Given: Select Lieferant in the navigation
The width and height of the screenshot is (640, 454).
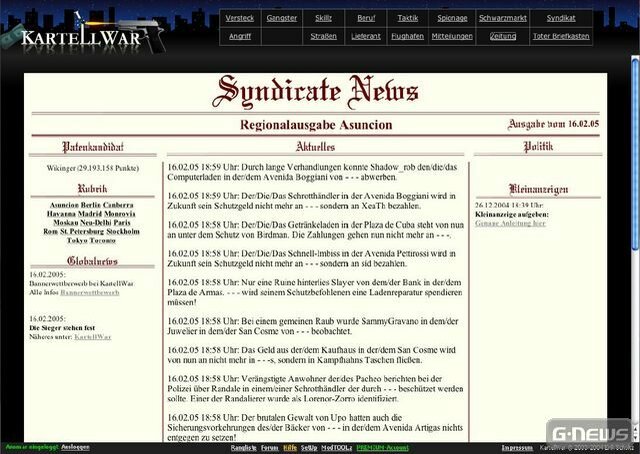Looking at the screenshot, I should pos(366,36).
